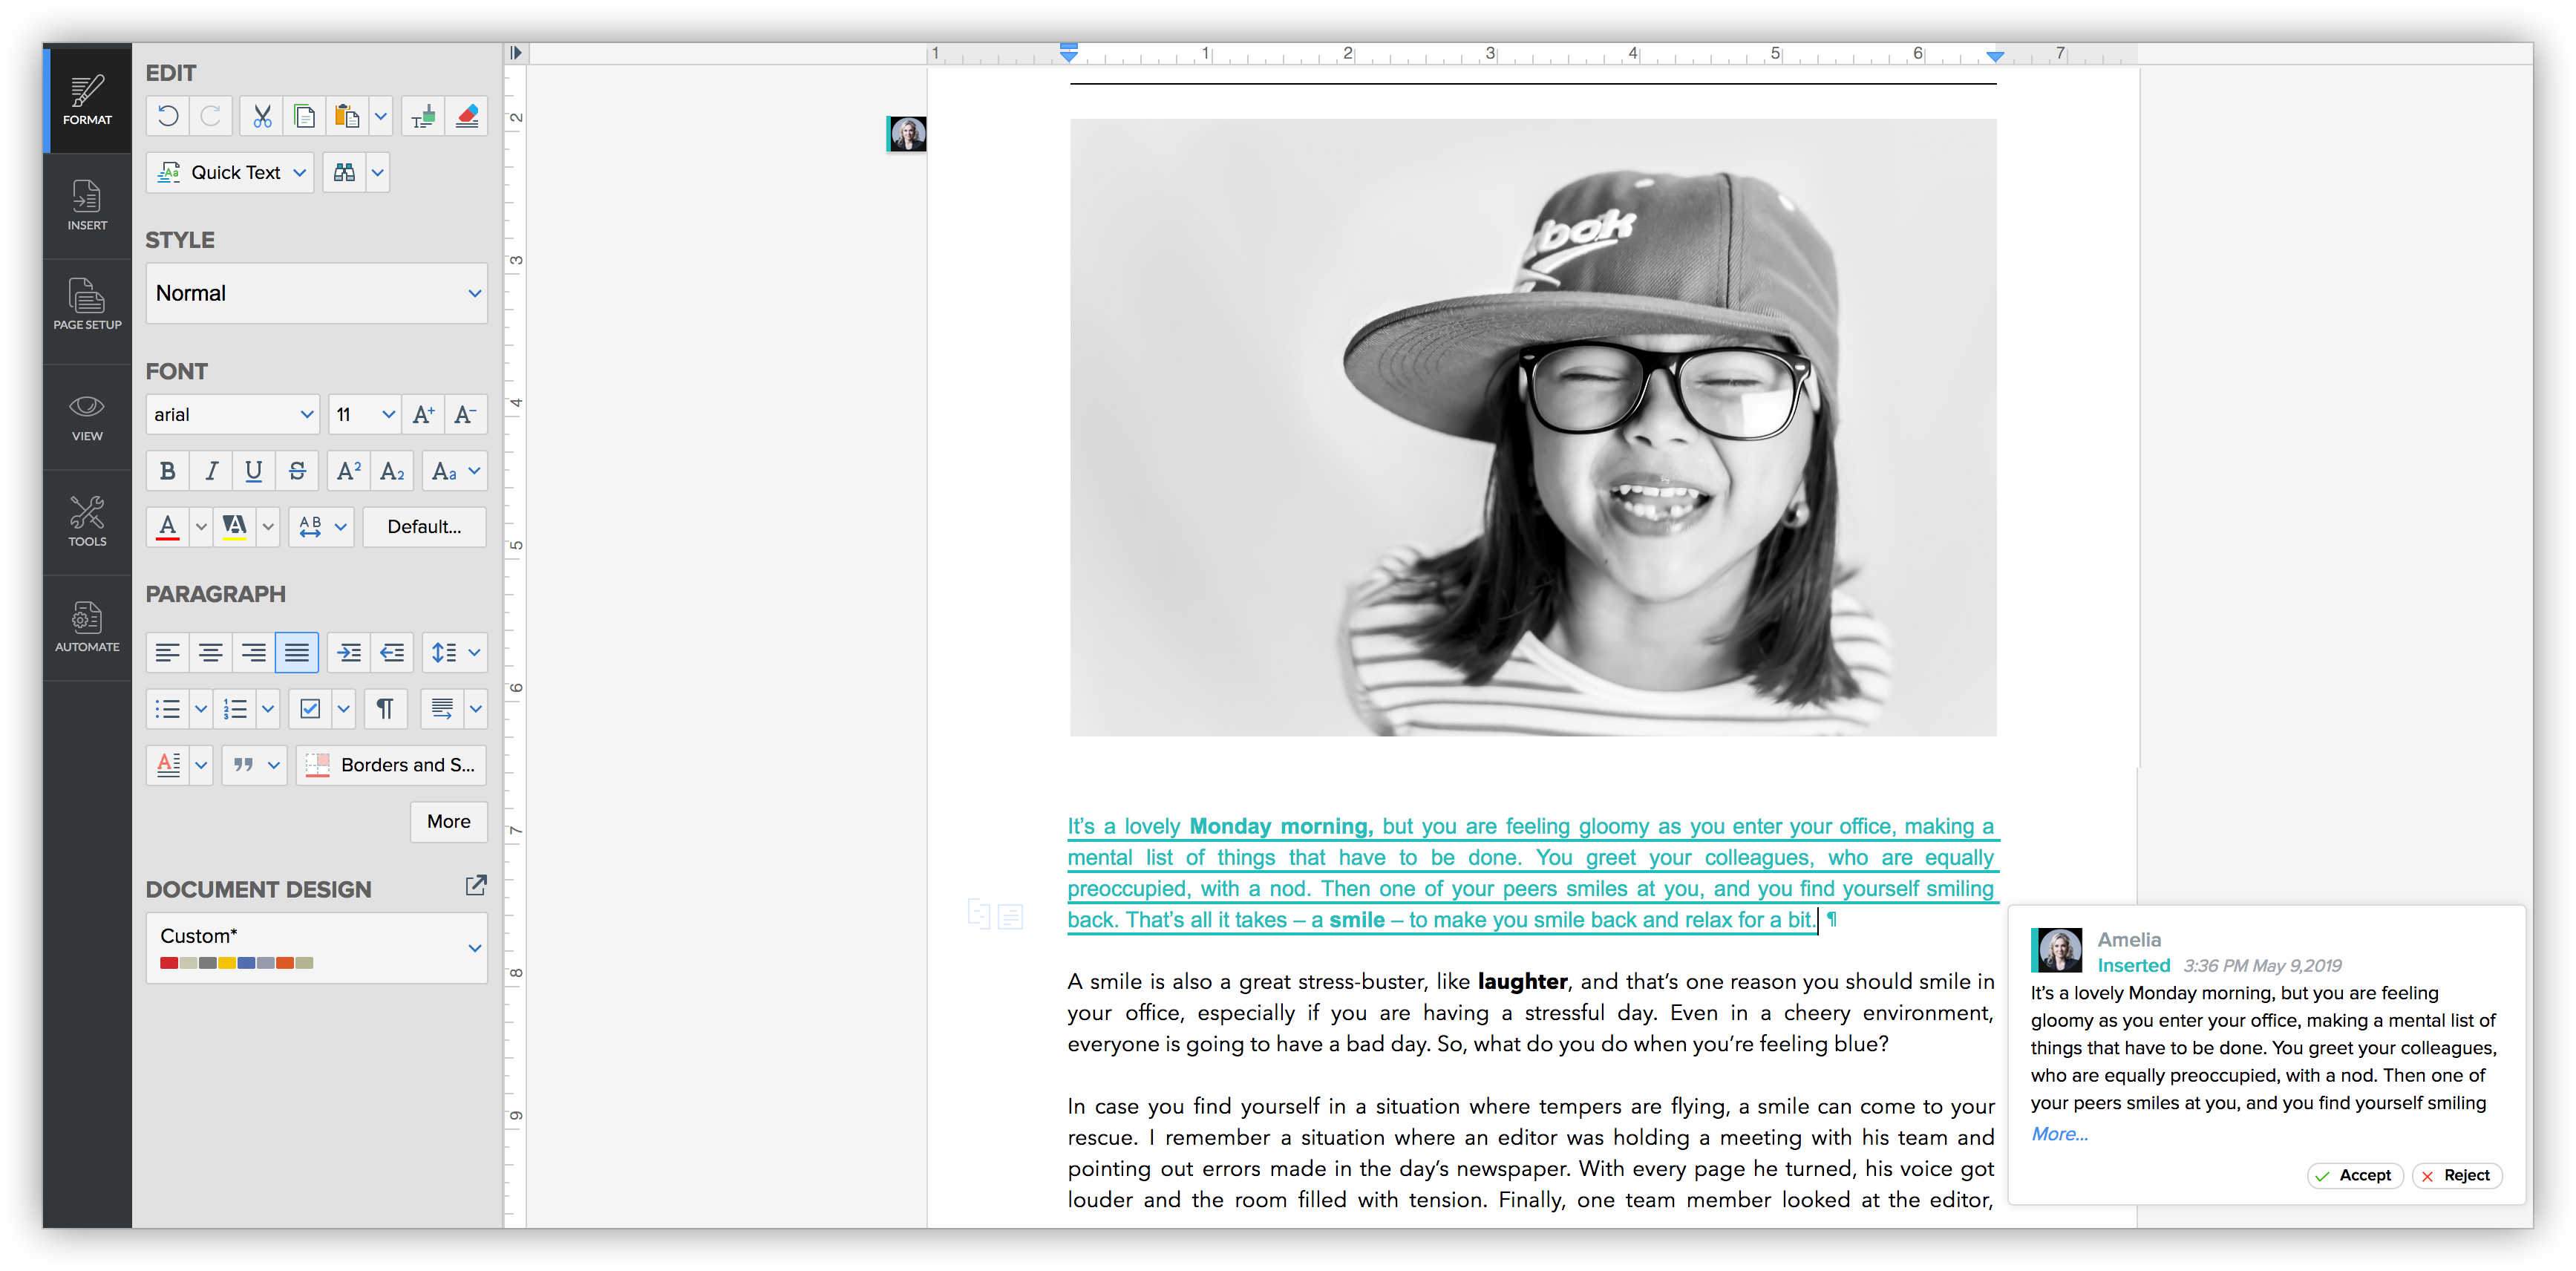2576x1271 pixels.
Task: Click the font color red swatch button
Action: click(168, 527)
